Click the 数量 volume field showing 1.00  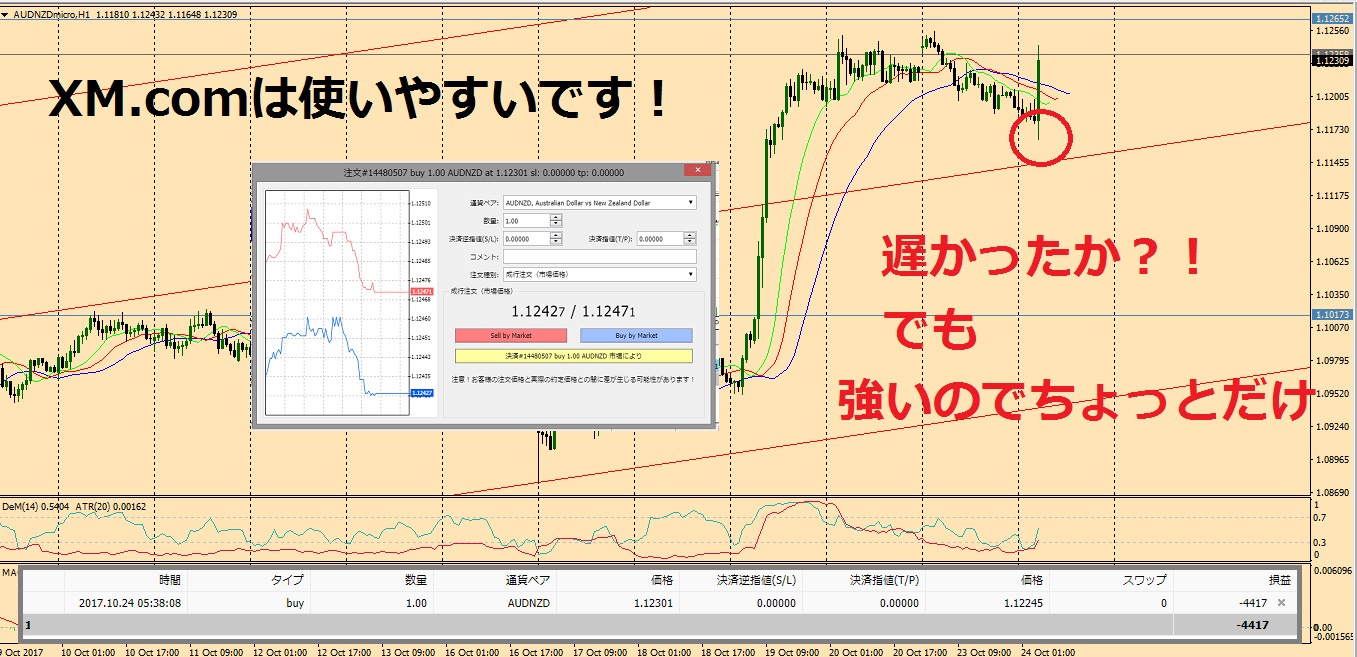[526, 221]
